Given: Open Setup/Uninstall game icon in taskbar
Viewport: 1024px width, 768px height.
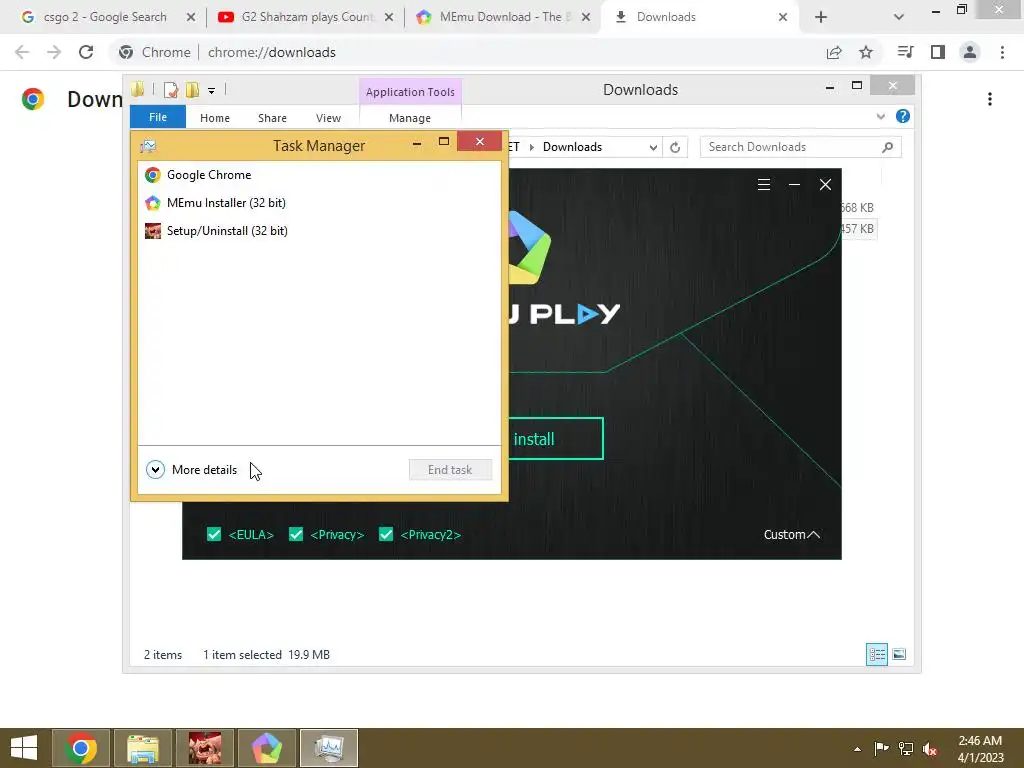Looking at the screenshot, I should [205, 748].
